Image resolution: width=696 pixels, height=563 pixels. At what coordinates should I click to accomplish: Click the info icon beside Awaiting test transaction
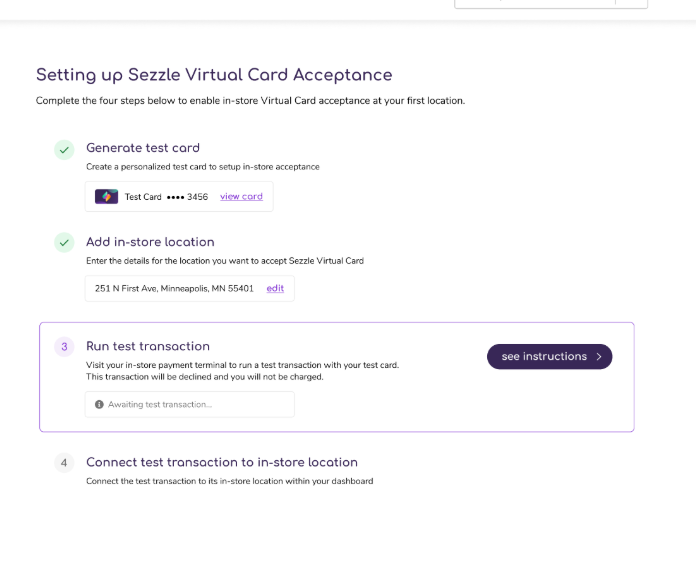[99, 405]
